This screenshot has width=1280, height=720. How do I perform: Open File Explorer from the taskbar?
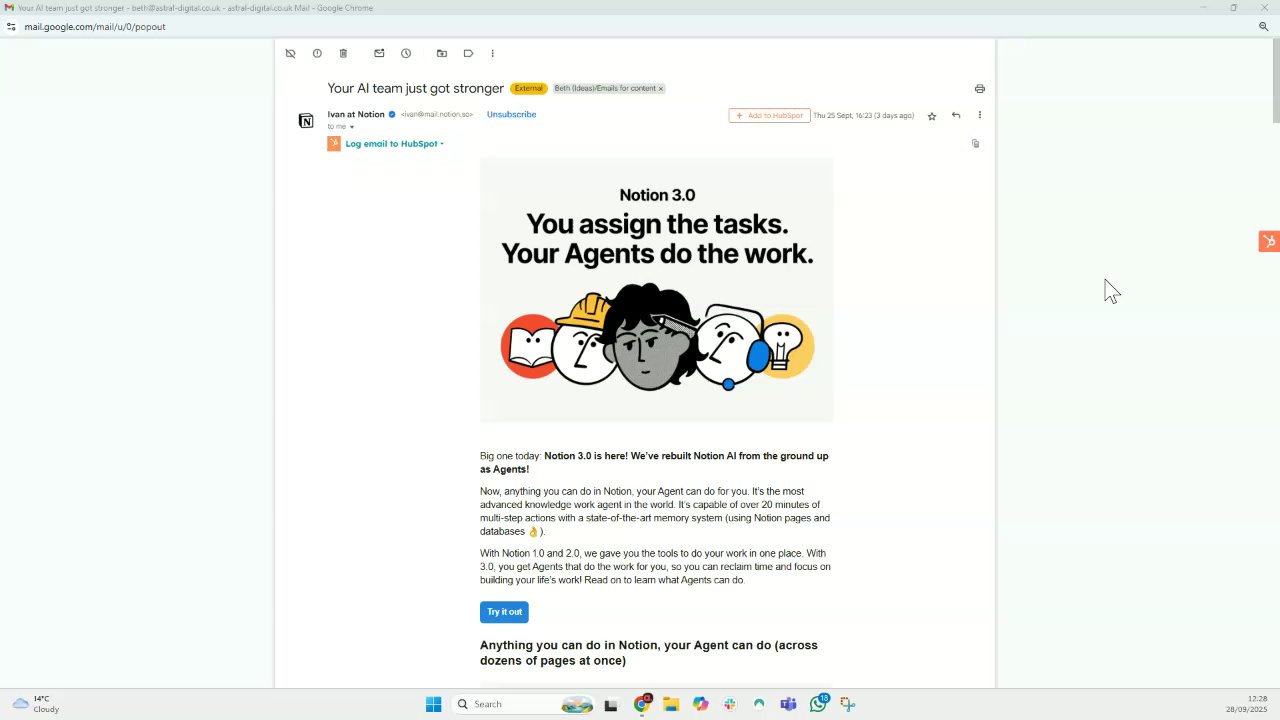(671, 704)
